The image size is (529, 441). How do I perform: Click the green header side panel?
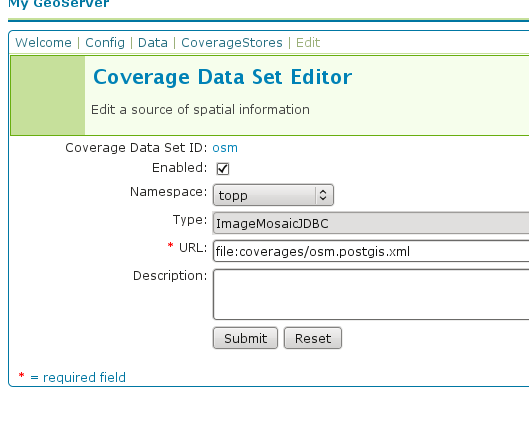[48, 96]
